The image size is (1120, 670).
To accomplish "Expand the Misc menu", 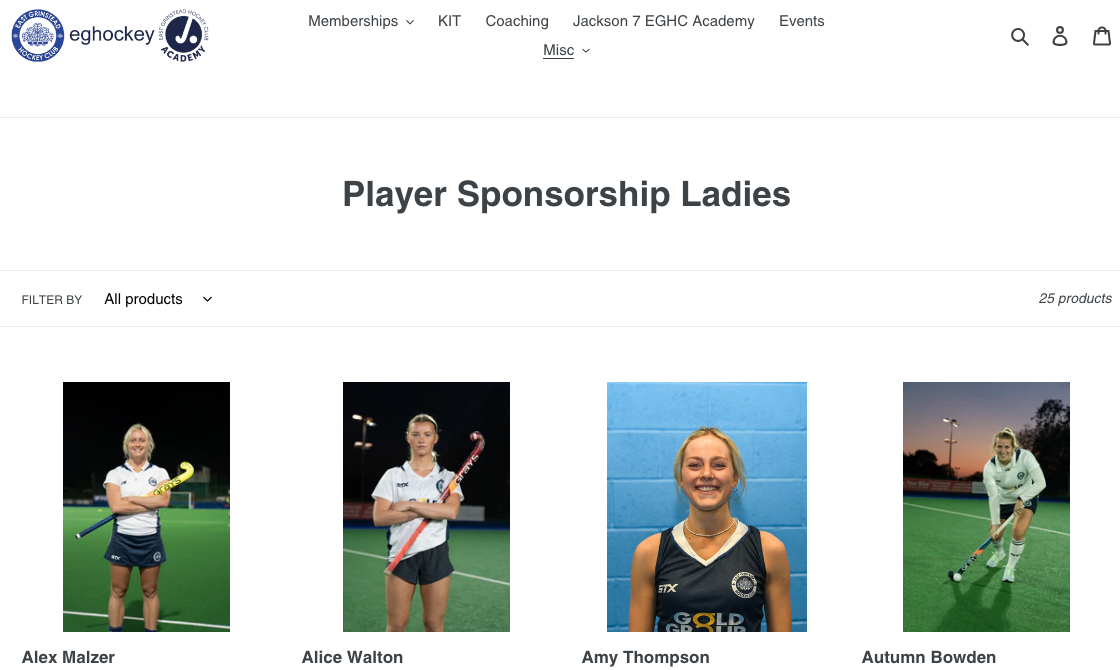I will click(x=566, y=50).
